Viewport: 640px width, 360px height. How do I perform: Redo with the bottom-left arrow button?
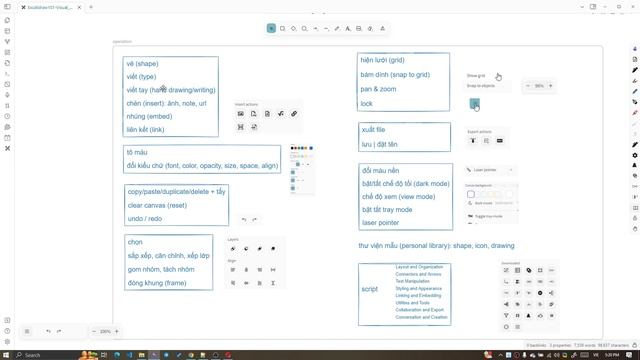pyautogui.click(x=59, y=331)
